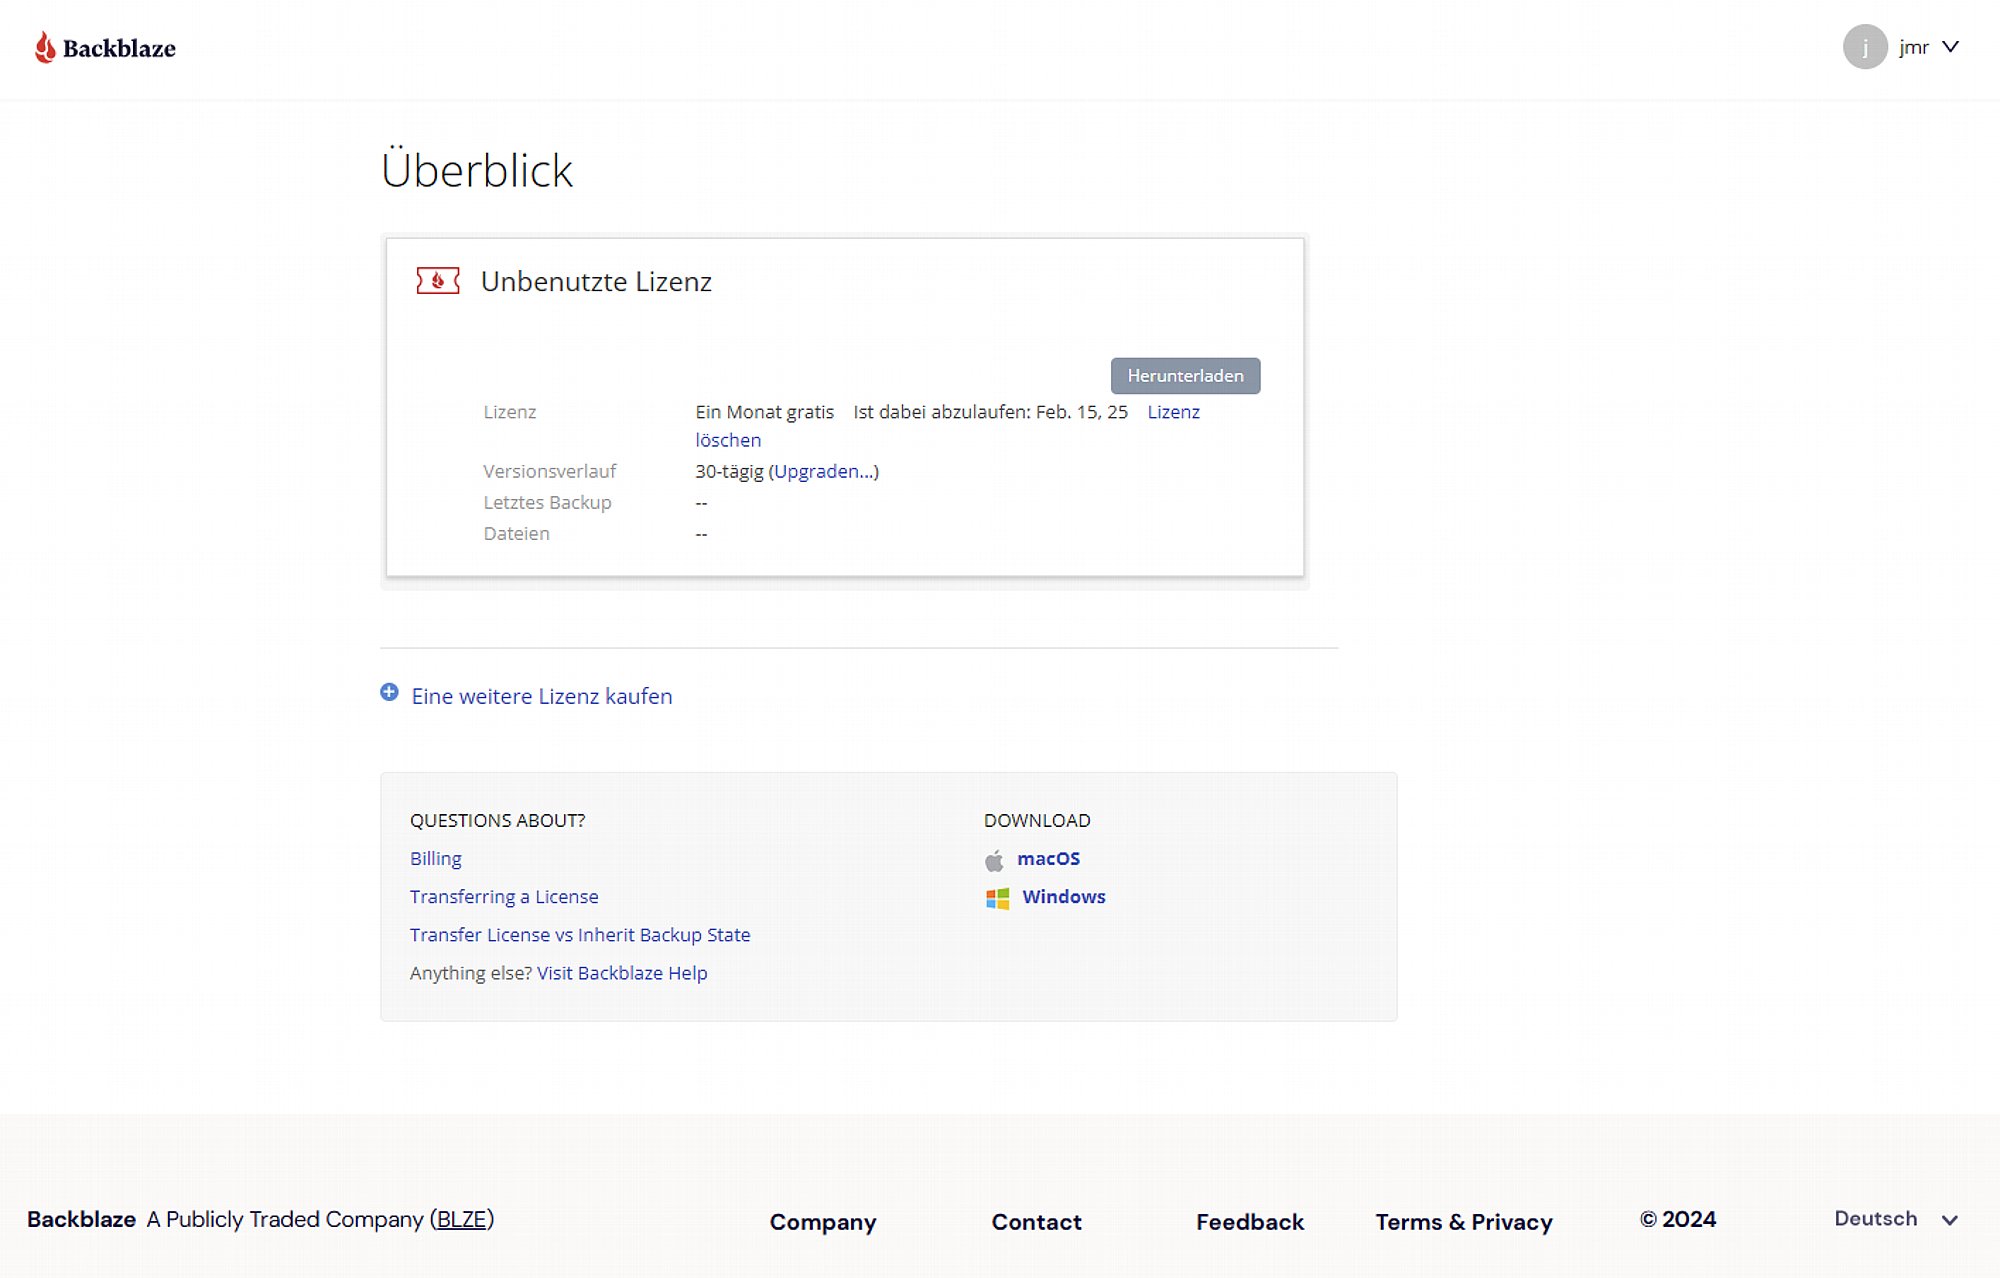This screenshot has width=2000, height=1278.
Task: Click the BLZE stock ticker link
Action: pos(462,1219)
